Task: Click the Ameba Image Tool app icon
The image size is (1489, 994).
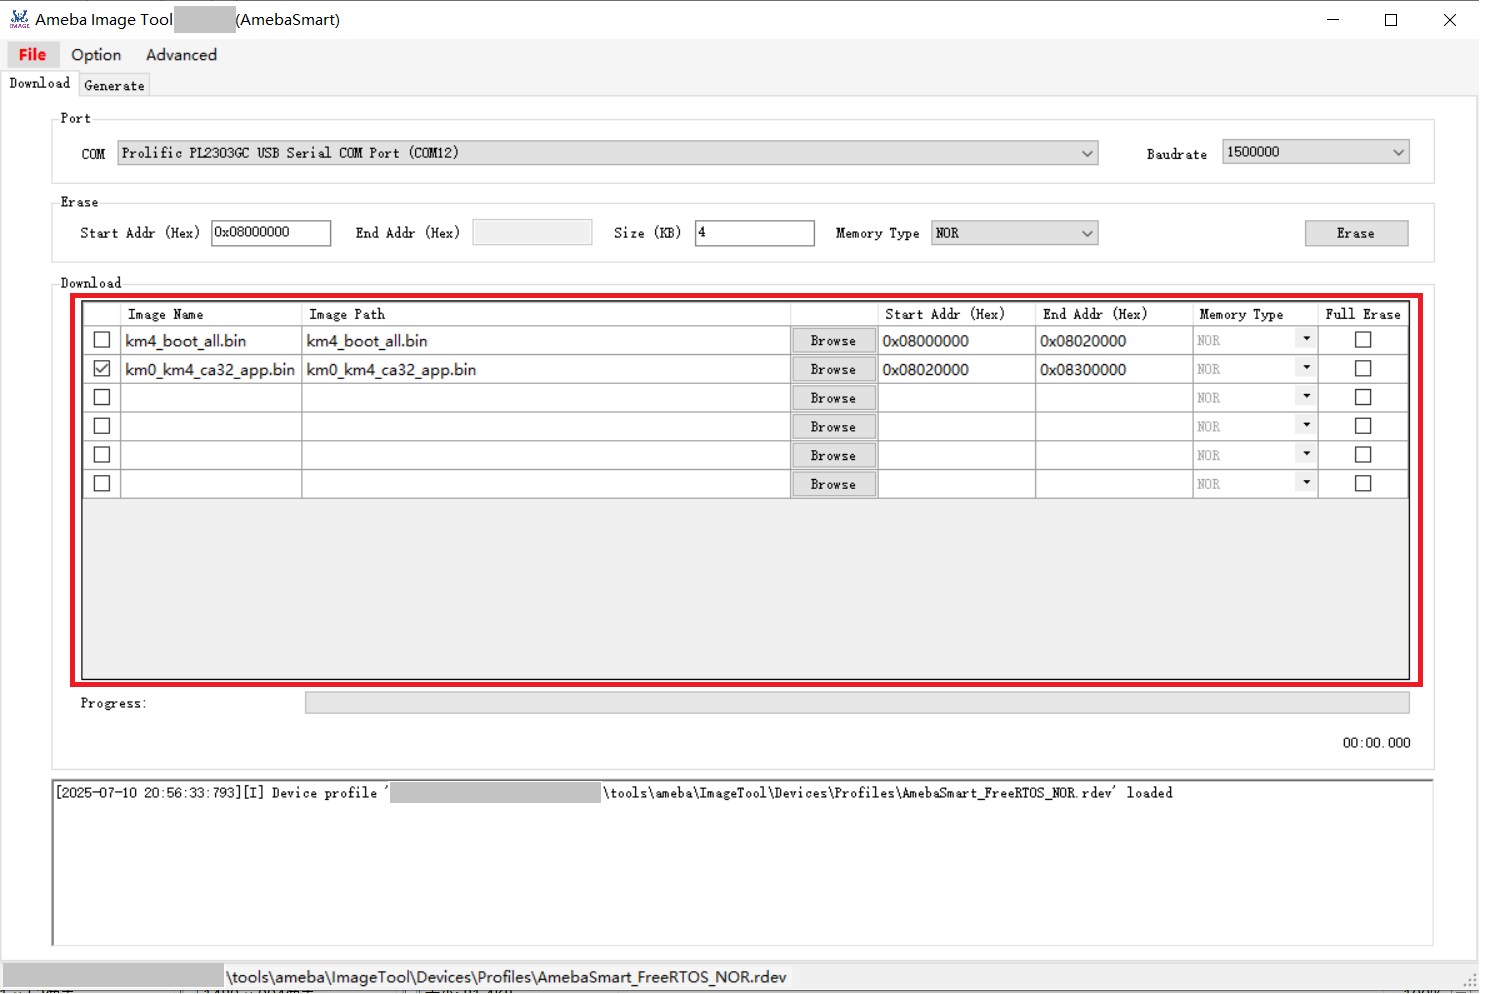Action: [x=19, y=19]
